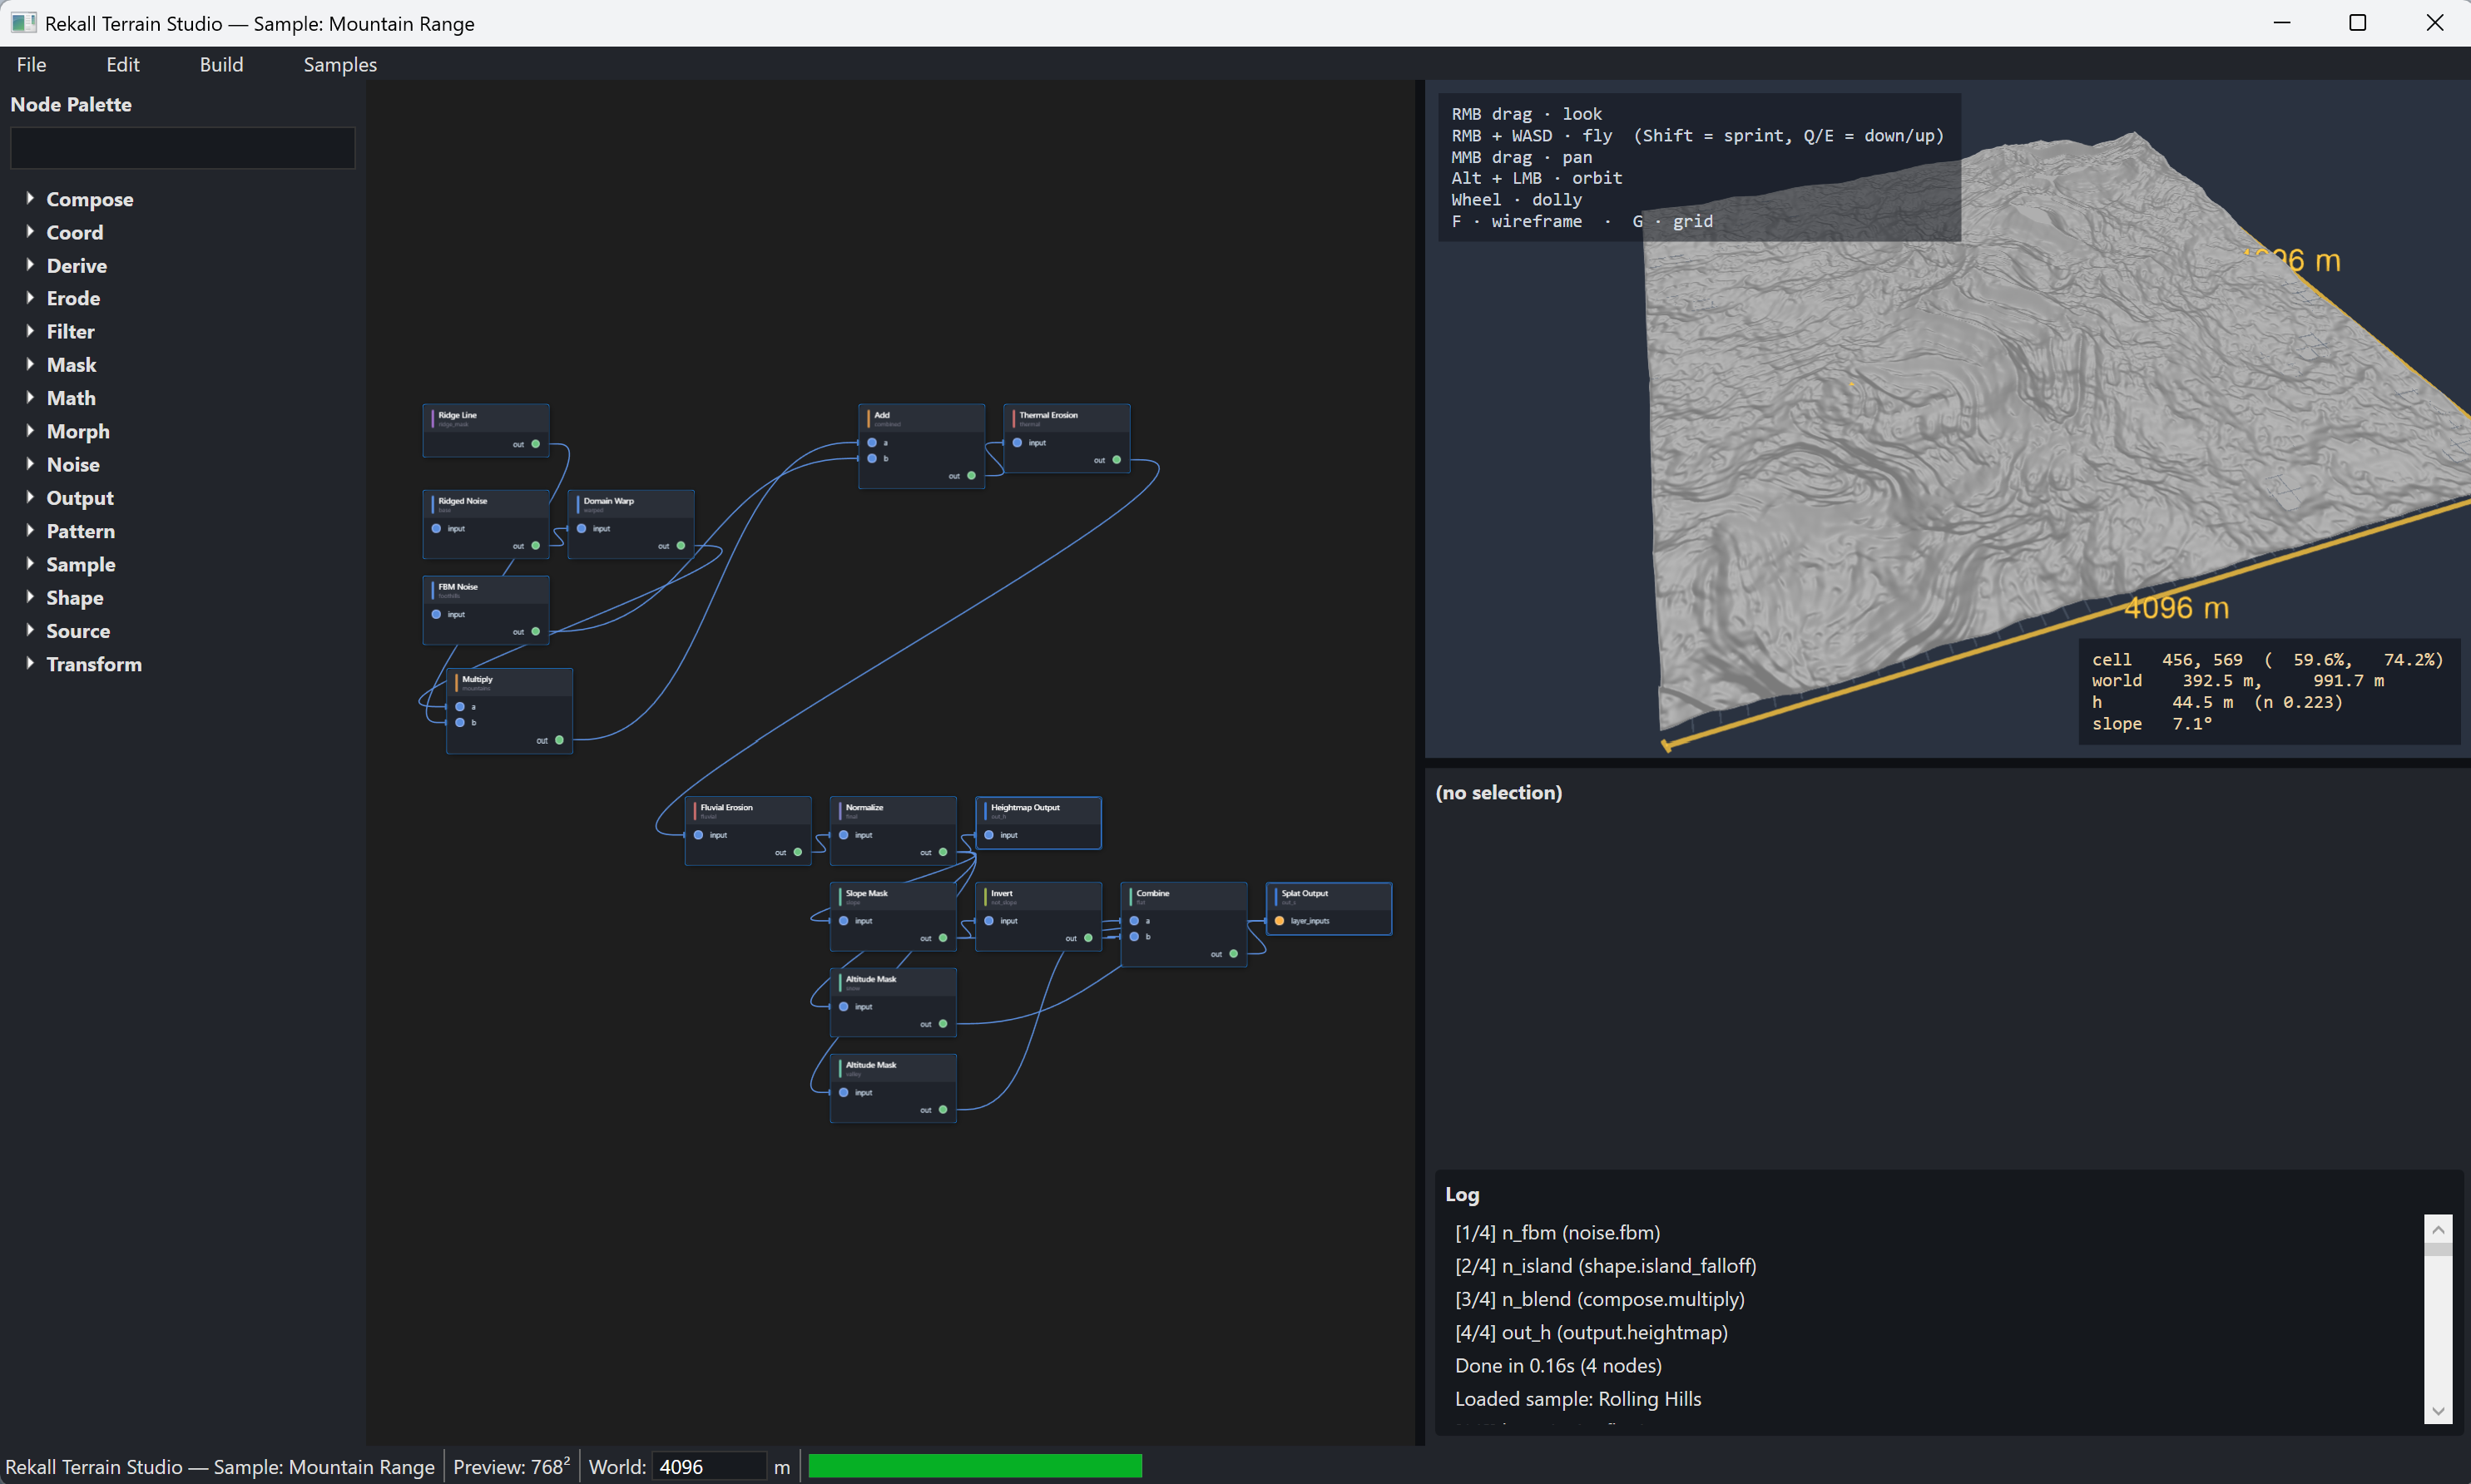Click the out port of the Combine node

coord(1233,954)
